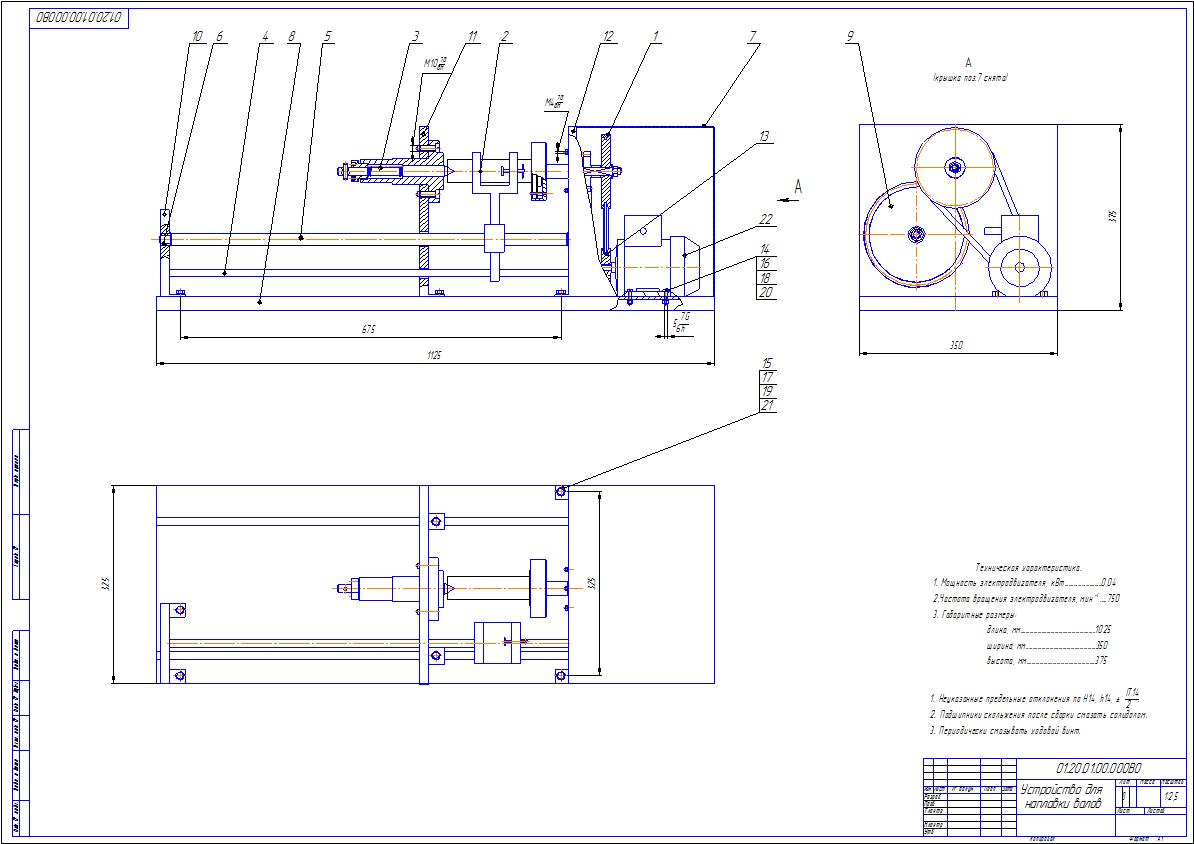Viewport: 1194px width, 844px height.
Task: Select position callout number 7 for the cover
Action: coord(752,36)
